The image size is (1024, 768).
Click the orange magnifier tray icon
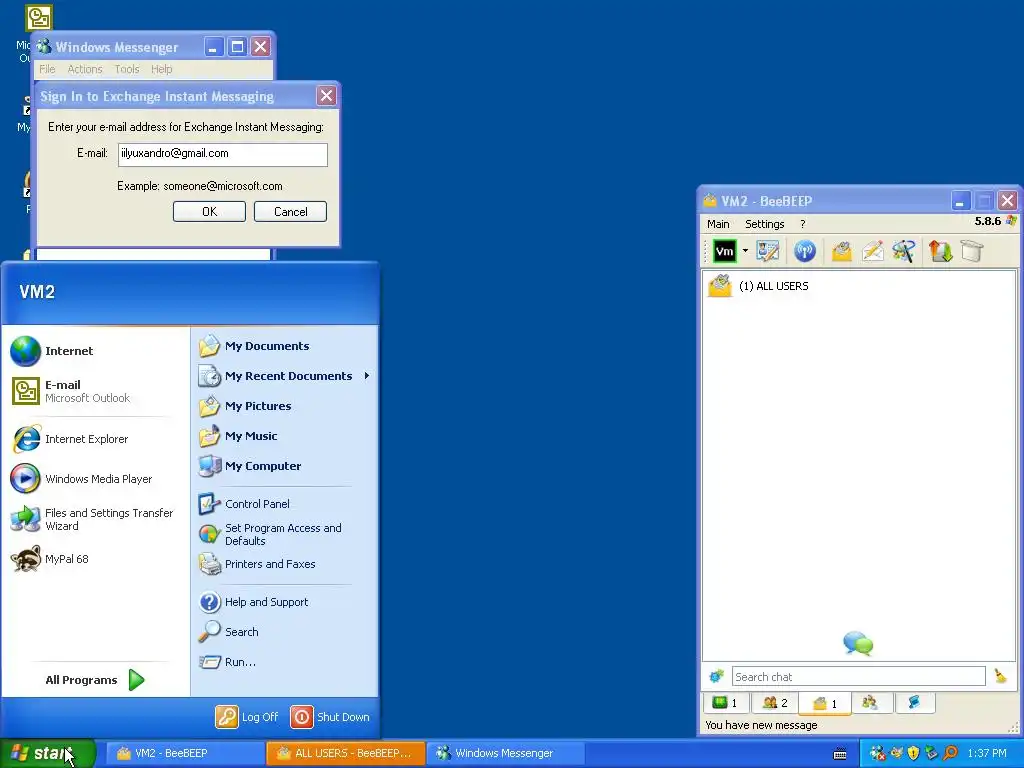[x=950, y=753]
